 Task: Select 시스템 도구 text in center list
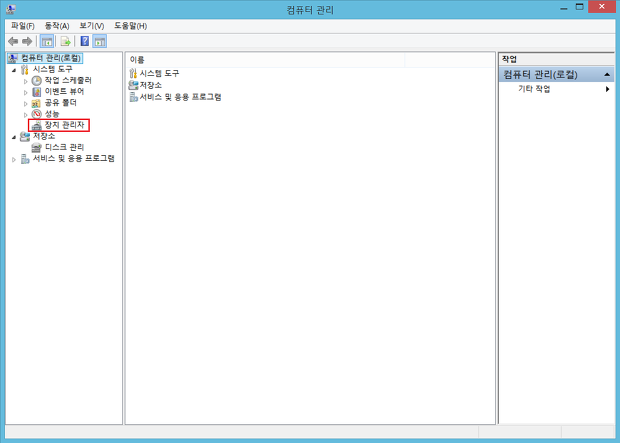(159, 73)
